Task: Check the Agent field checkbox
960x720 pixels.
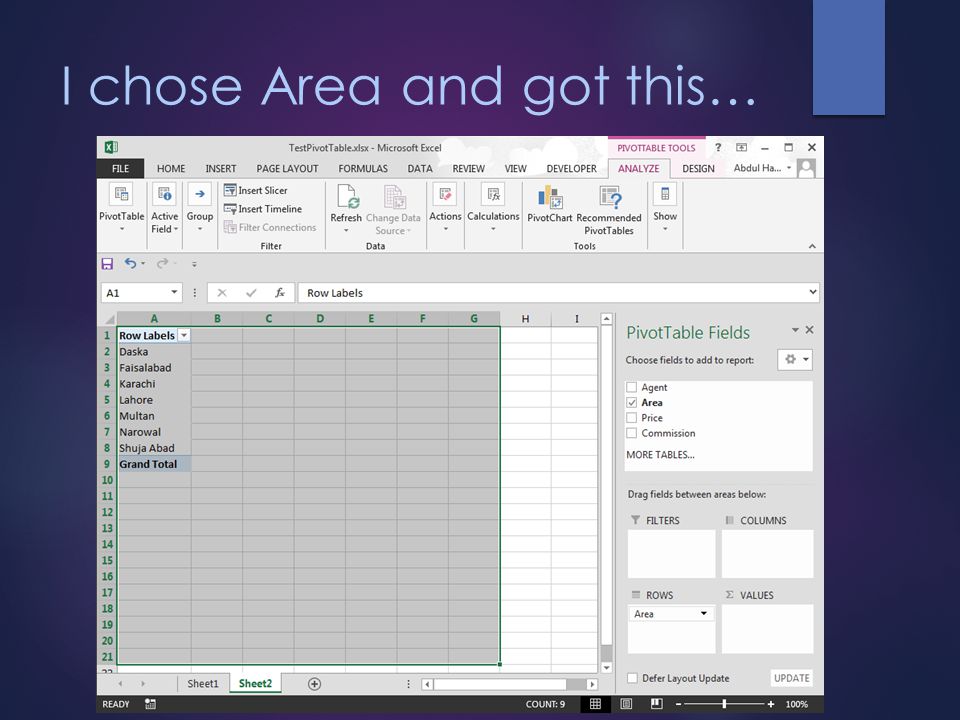Action: [632, 387]
